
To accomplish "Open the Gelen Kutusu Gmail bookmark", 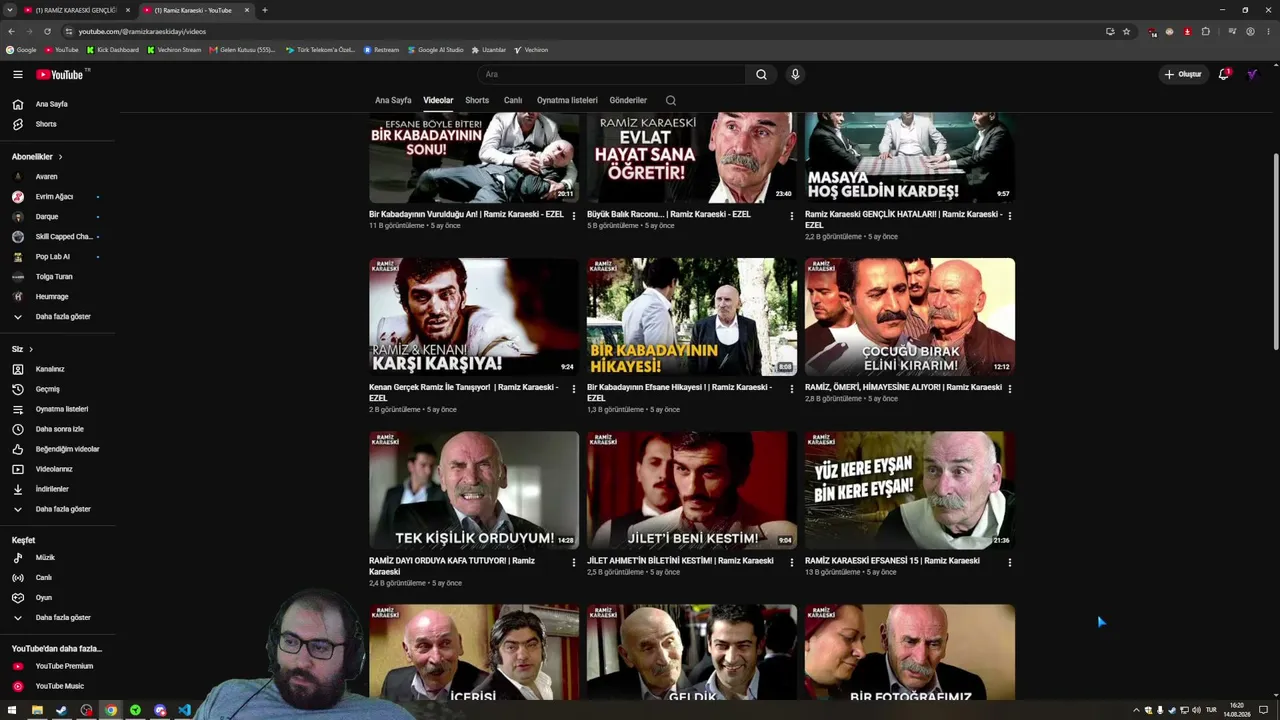I will (x=242, y=50).
